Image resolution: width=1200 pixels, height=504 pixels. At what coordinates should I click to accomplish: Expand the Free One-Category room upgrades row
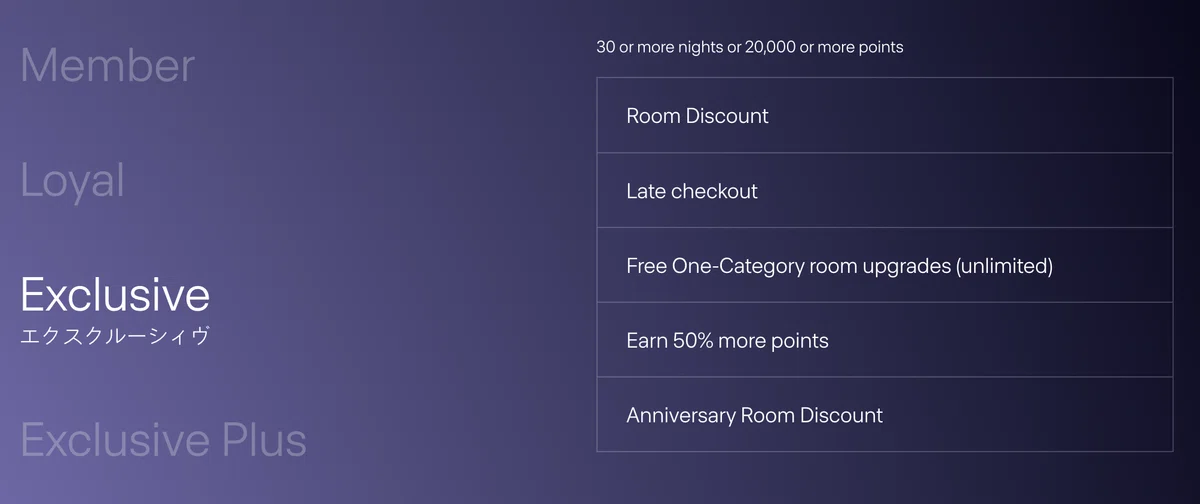(884, 265)
